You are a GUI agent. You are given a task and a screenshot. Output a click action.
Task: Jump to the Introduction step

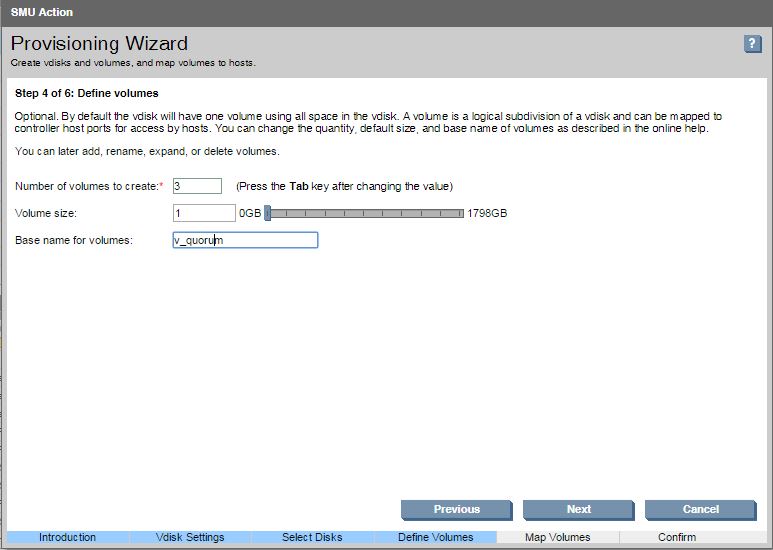pyautogui.click(x=67, y=537)
